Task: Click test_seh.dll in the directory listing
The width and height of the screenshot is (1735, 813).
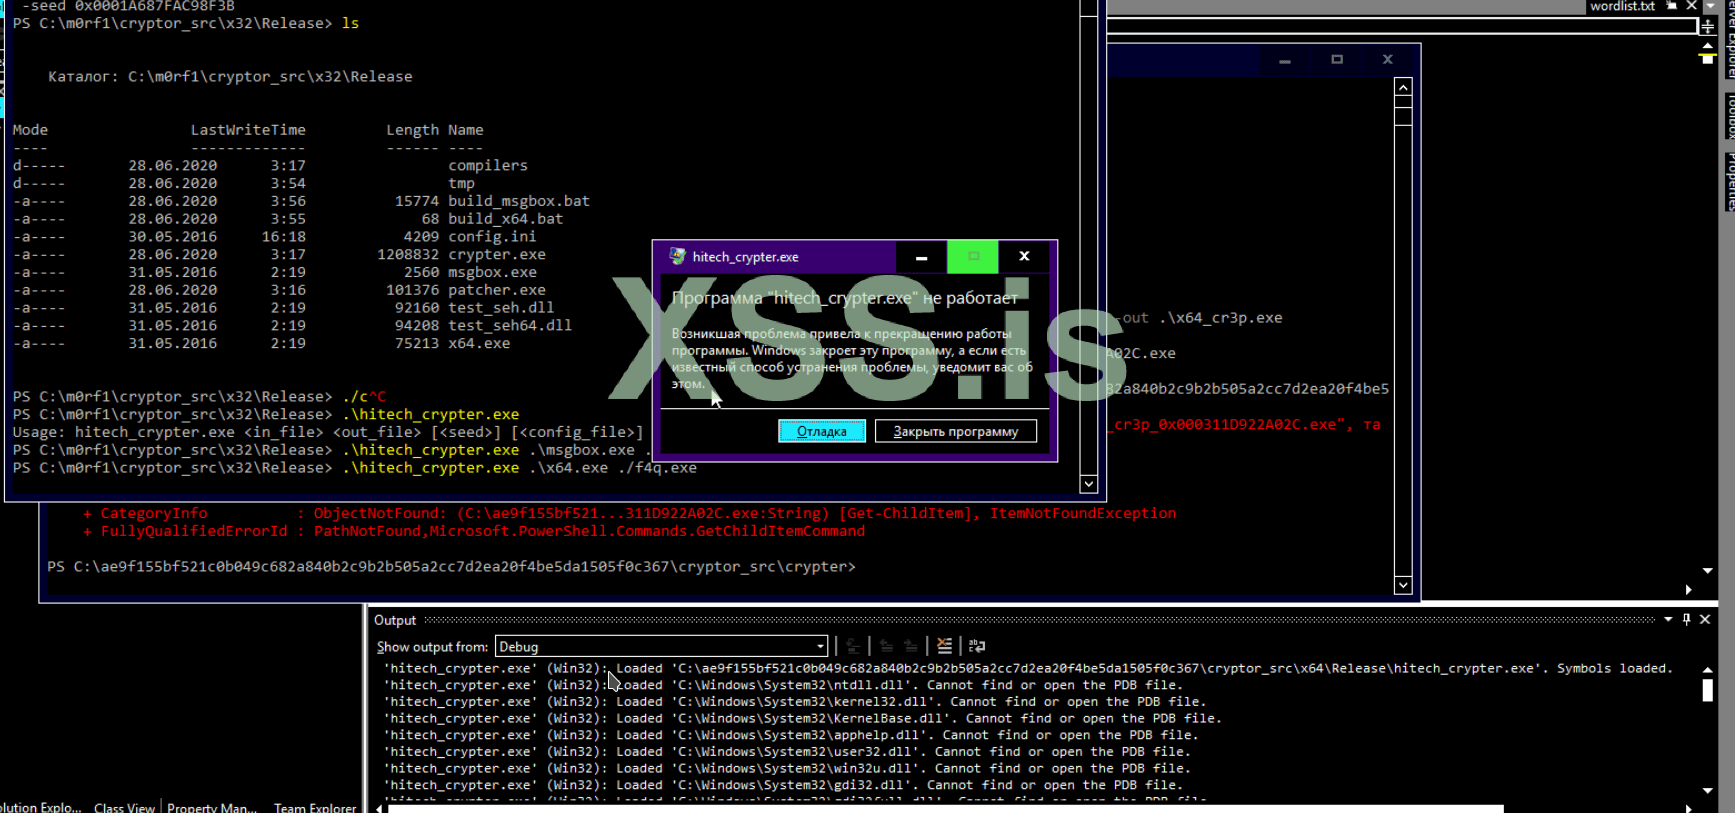Action: [x=501, y=308]
